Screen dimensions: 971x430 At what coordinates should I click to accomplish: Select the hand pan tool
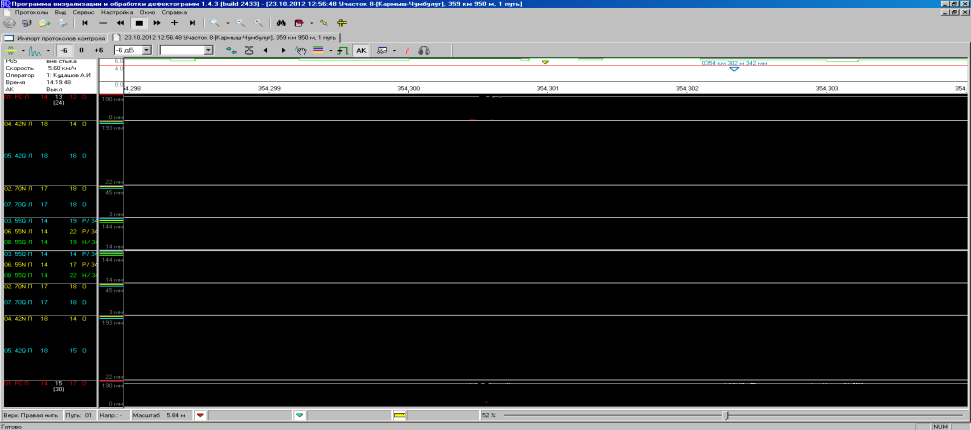[302, 49]
